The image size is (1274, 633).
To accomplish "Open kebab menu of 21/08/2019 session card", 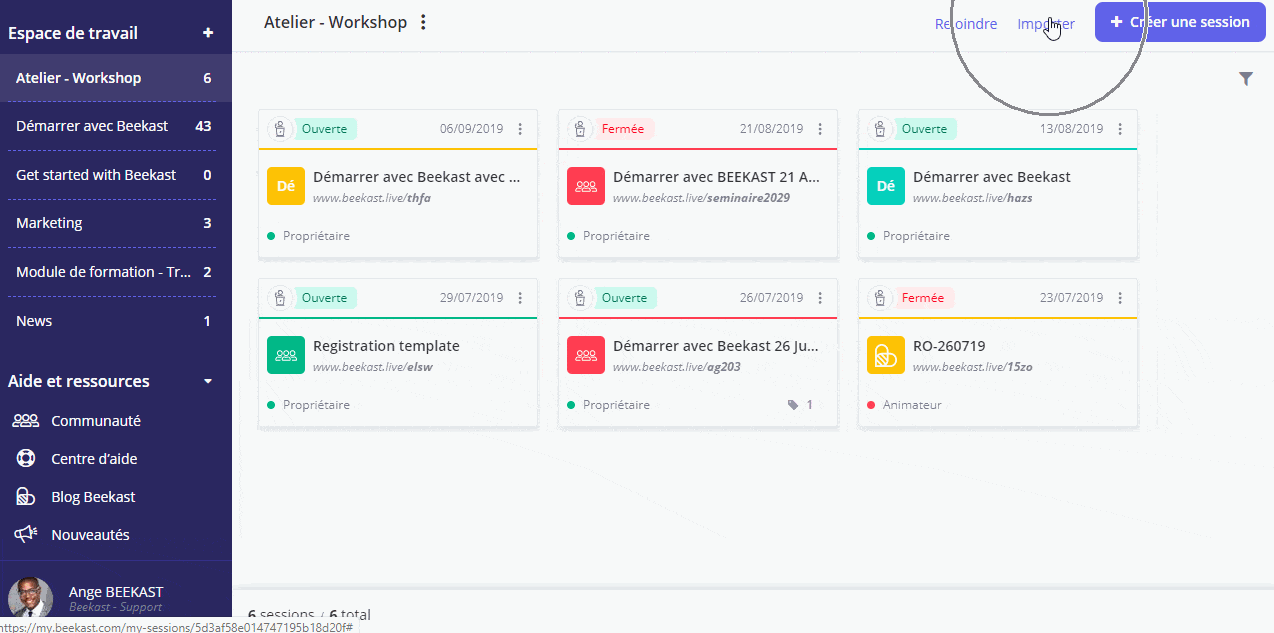I will (820, 129).
